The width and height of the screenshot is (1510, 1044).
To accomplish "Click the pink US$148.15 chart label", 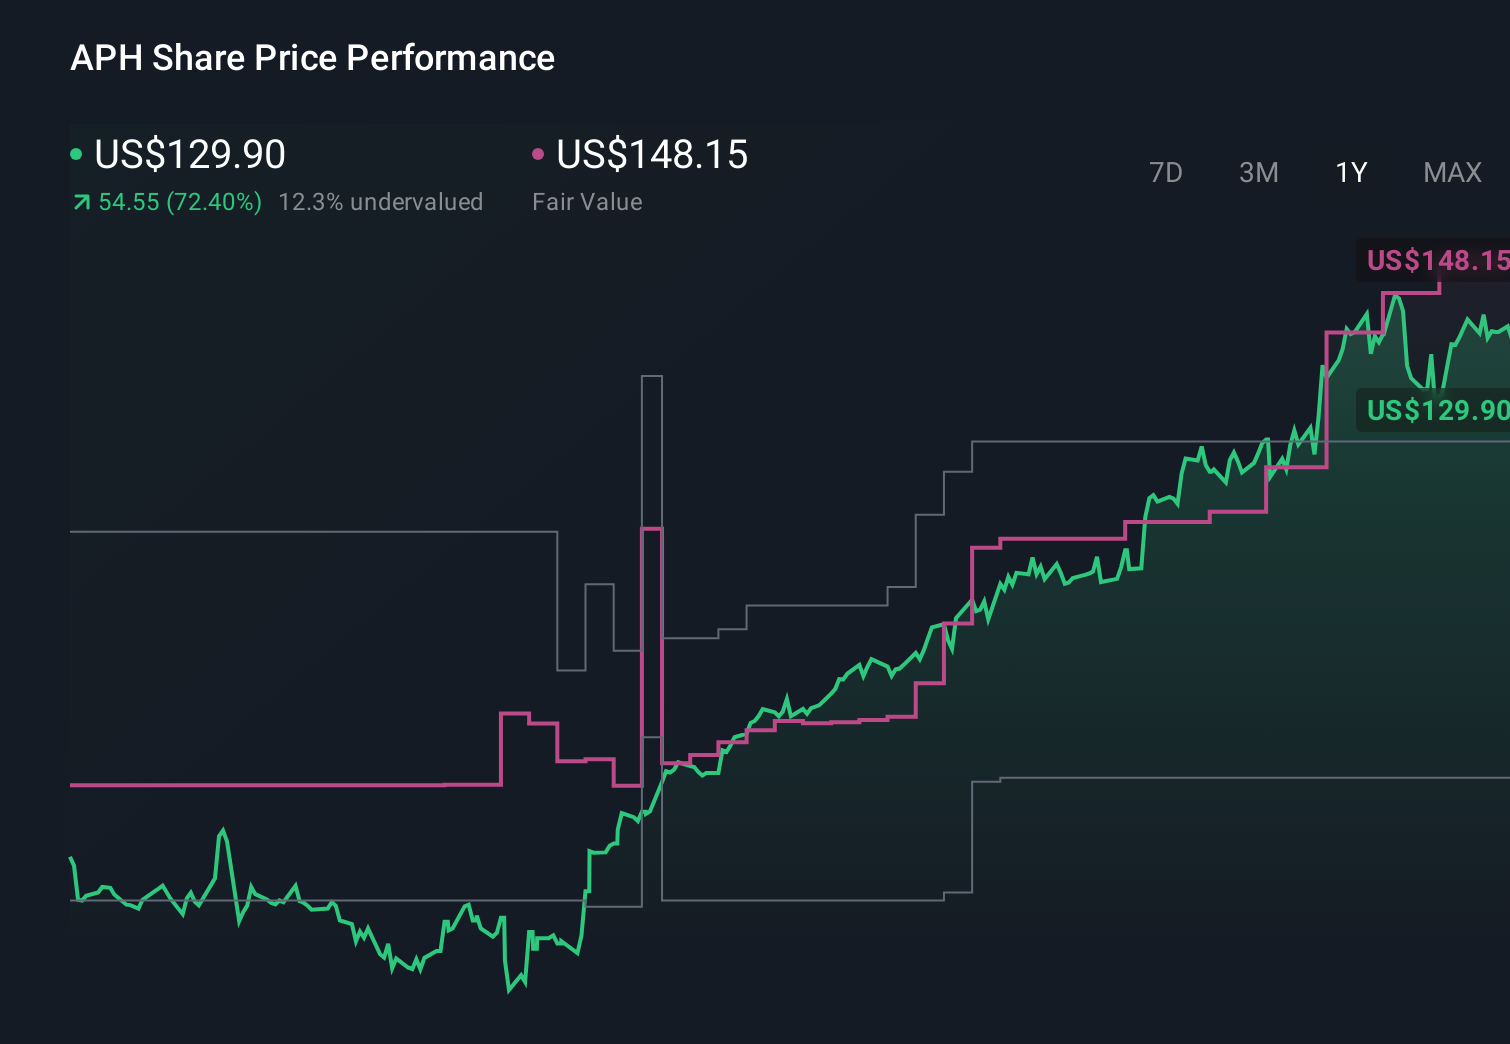I will coord(1436,261).
